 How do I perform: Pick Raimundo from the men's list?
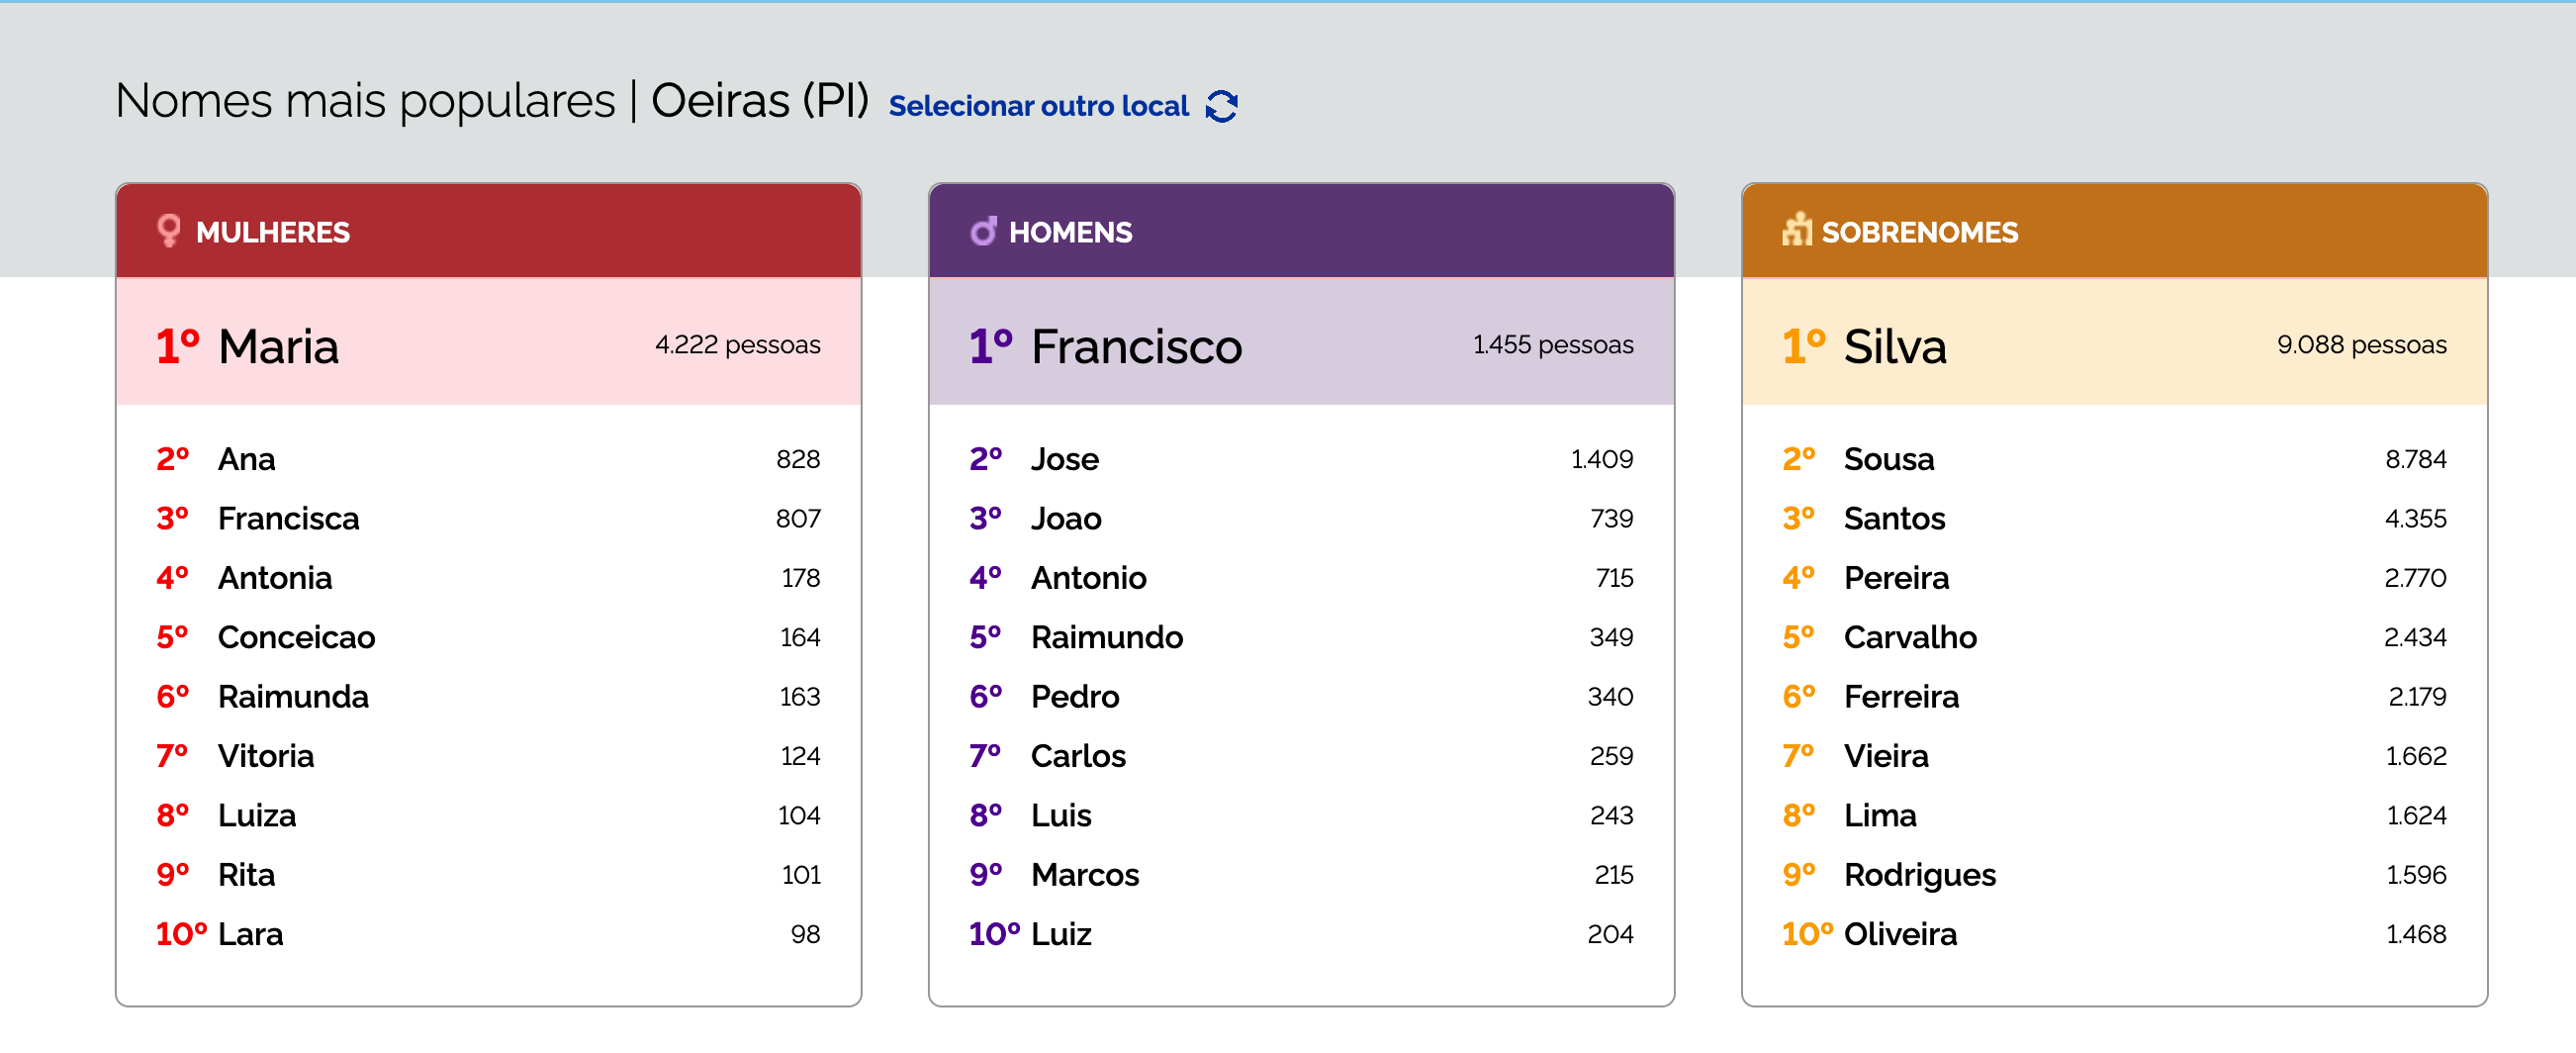tap(1106, 637)
